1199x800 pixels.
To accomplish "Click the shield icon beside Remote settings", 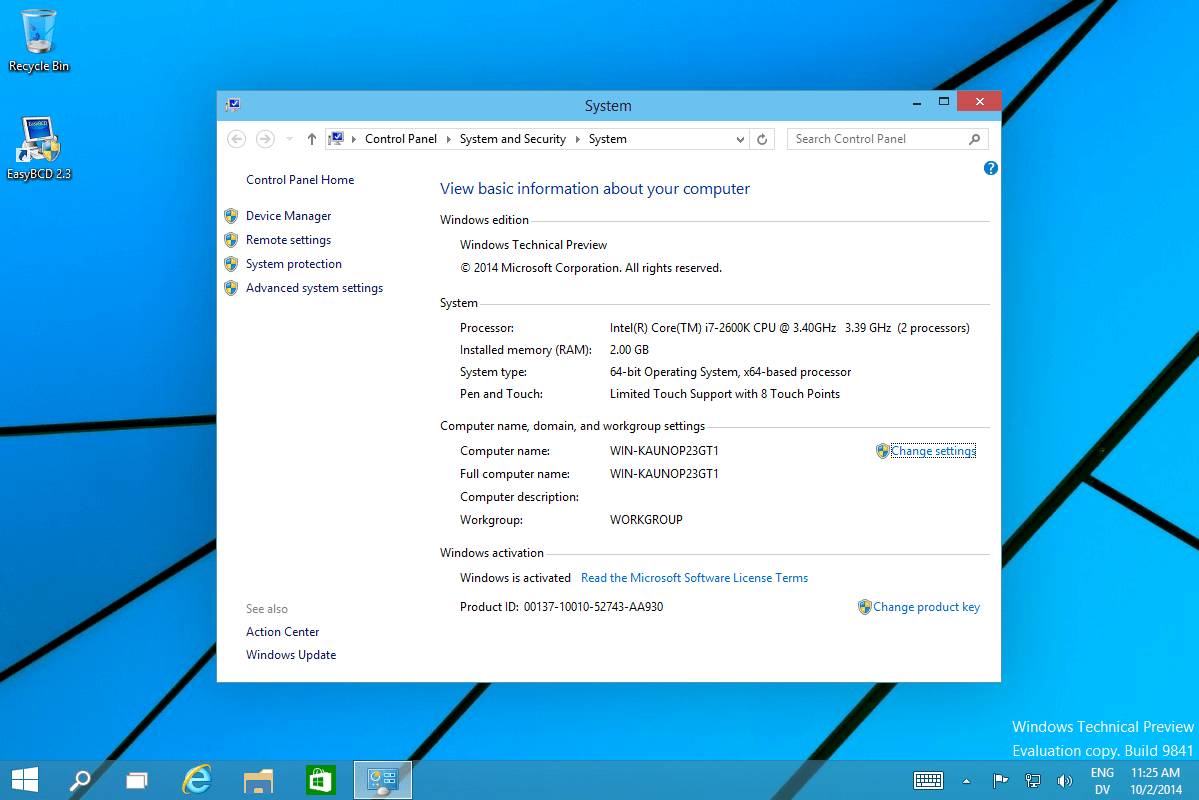I will [231, 239].
